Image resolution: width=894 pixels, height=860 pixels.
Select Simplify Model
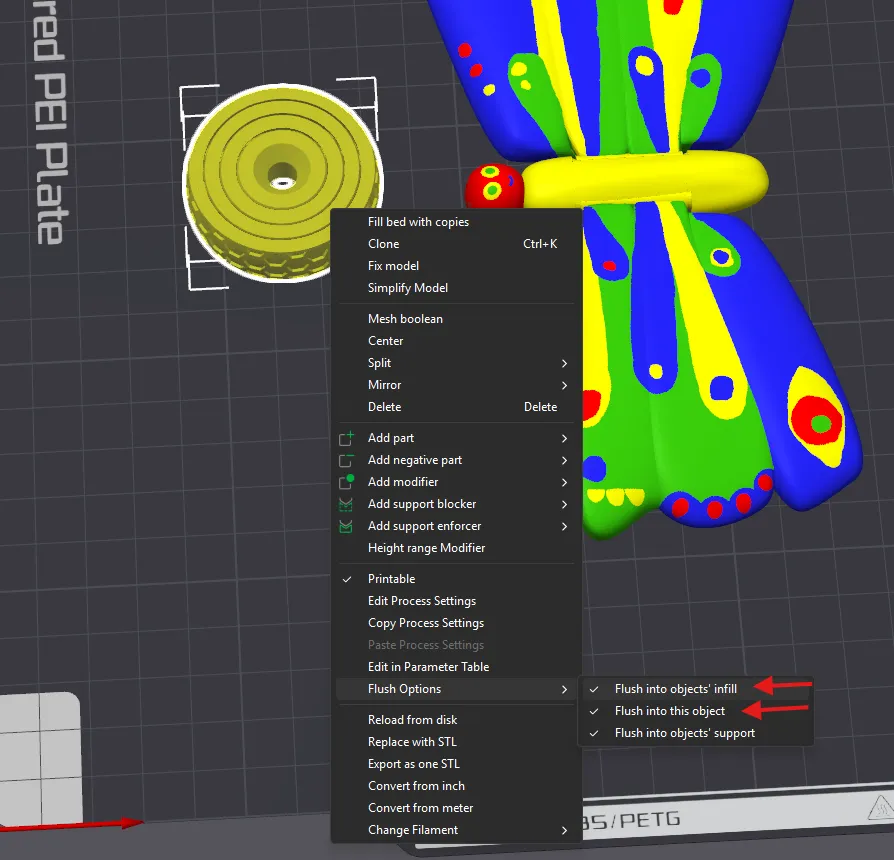(407, 288)
